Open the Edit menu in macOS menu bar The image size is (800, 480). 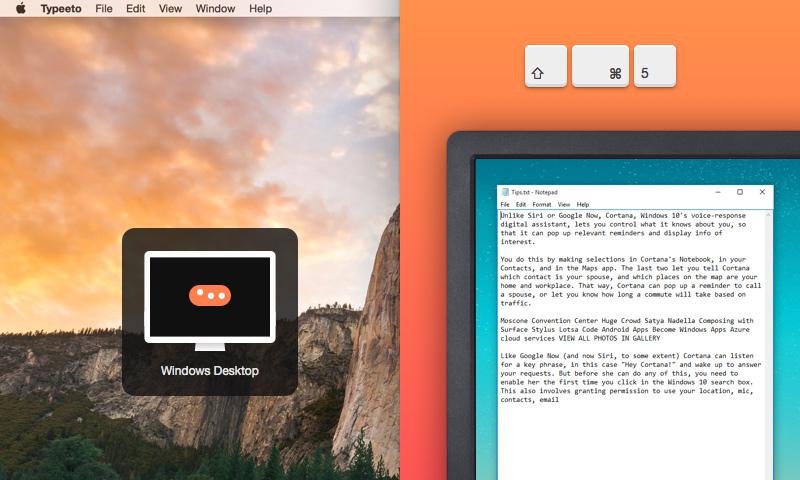(x=135, y=9)
